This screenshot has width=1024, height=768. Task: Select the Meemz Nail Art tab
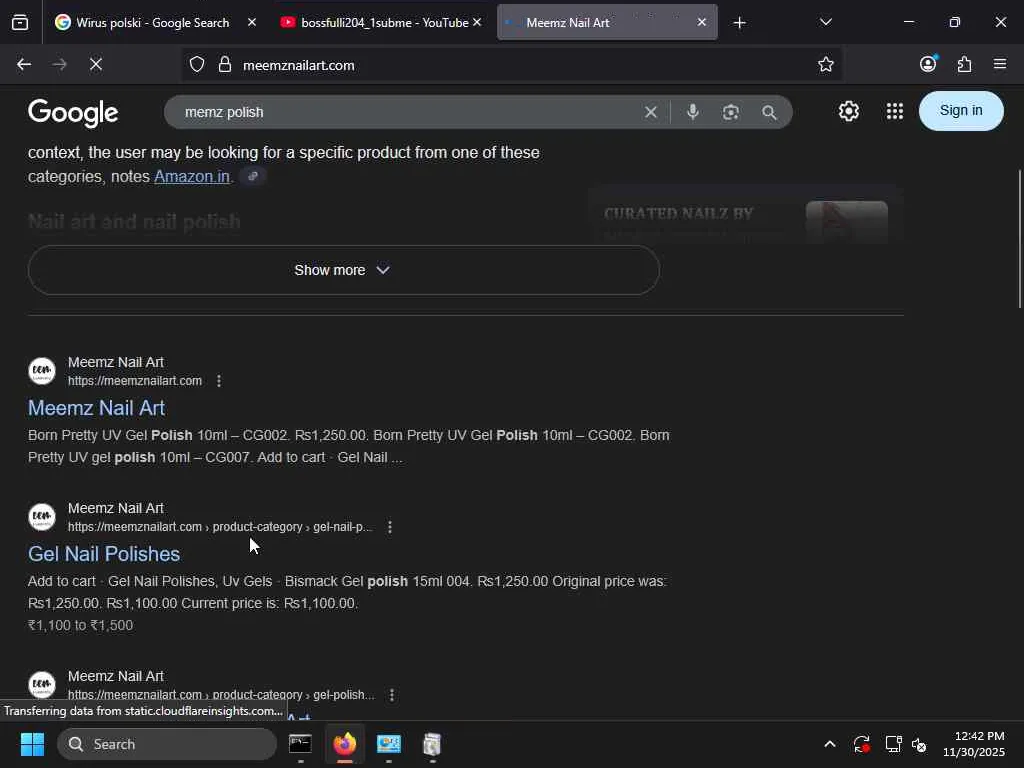[607, 22]
